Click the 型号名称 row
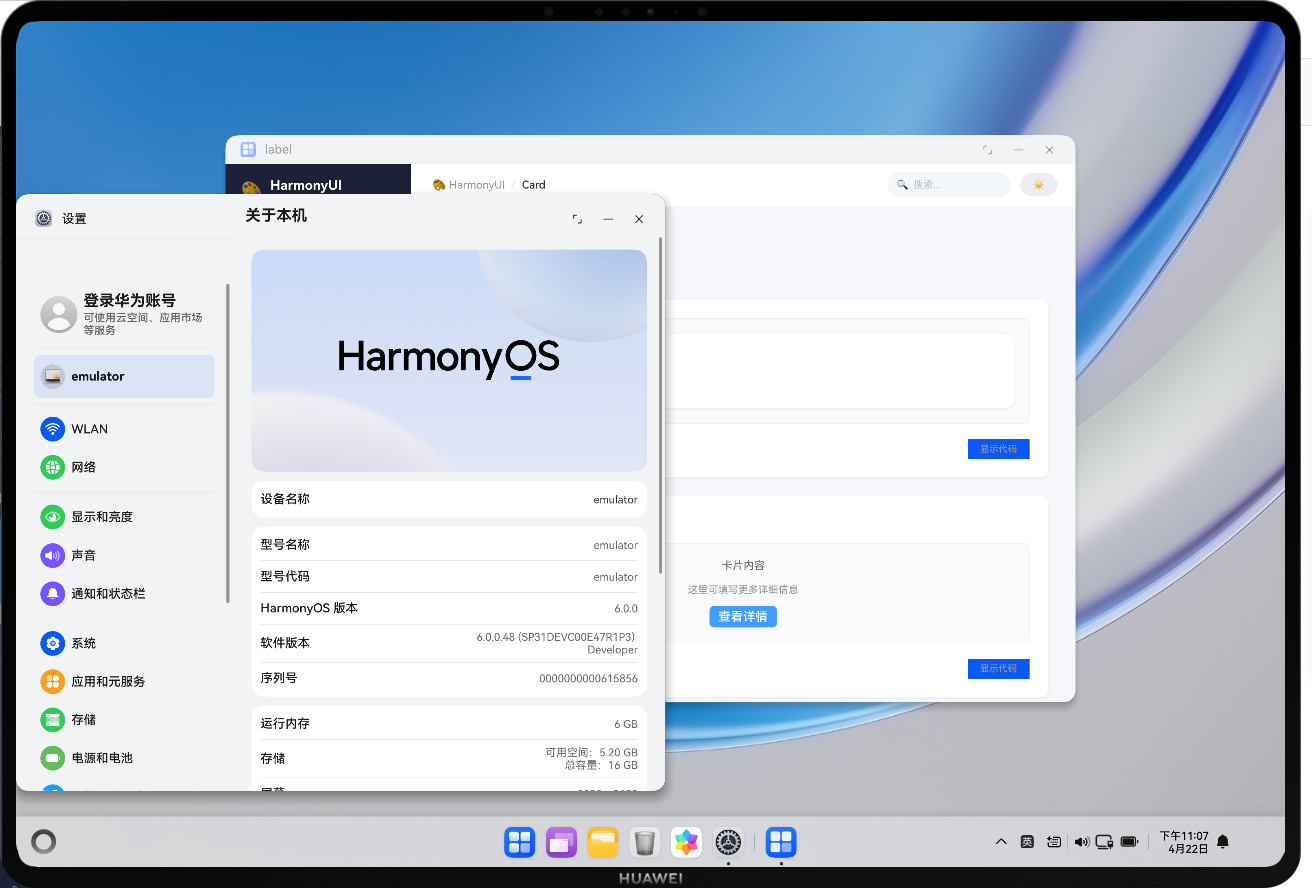 click(x=449, y=545)
